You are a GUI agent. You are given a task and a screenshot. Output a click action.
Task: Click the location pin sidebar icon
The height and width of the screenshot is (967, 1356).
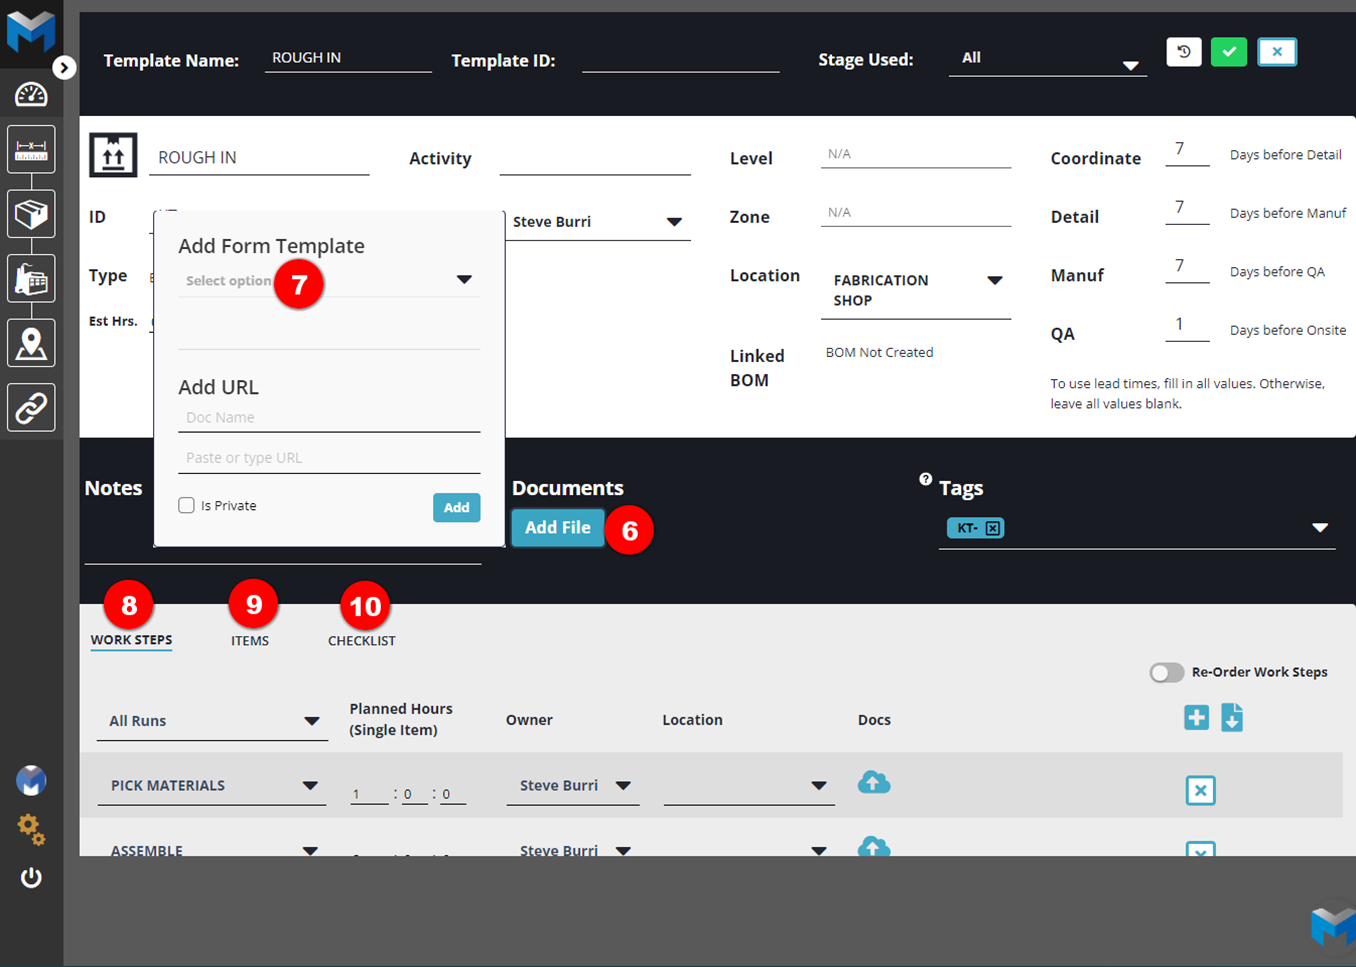click(x=31, y=343)
